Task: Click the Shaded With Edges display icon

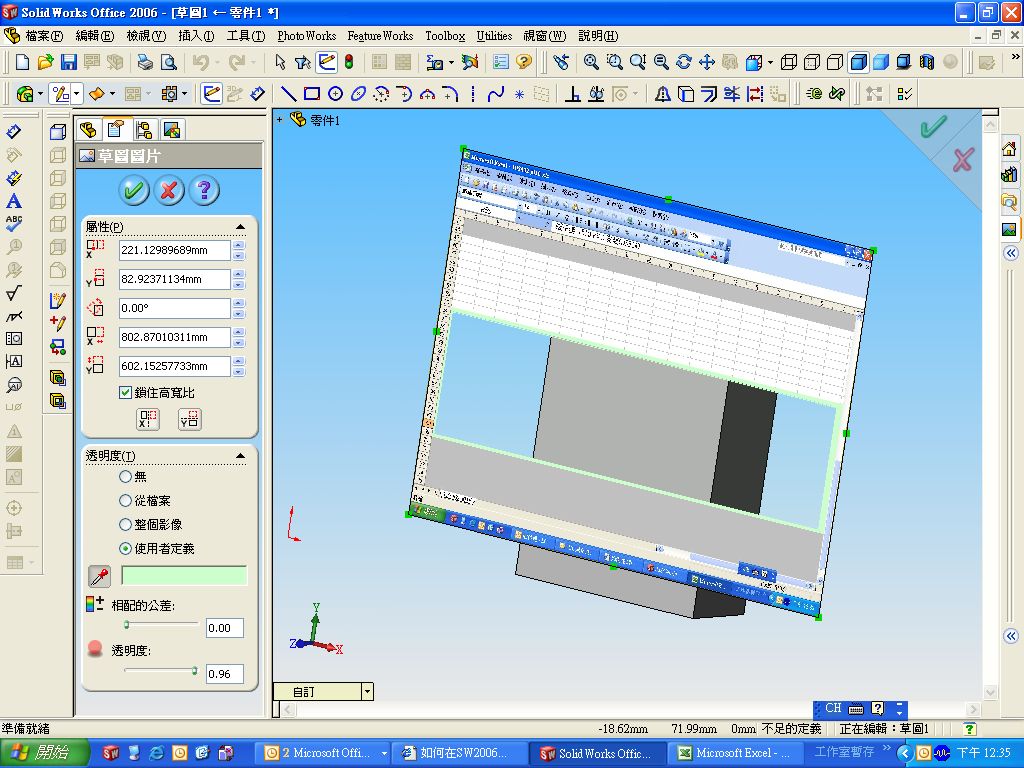Action: click(858, 62)
